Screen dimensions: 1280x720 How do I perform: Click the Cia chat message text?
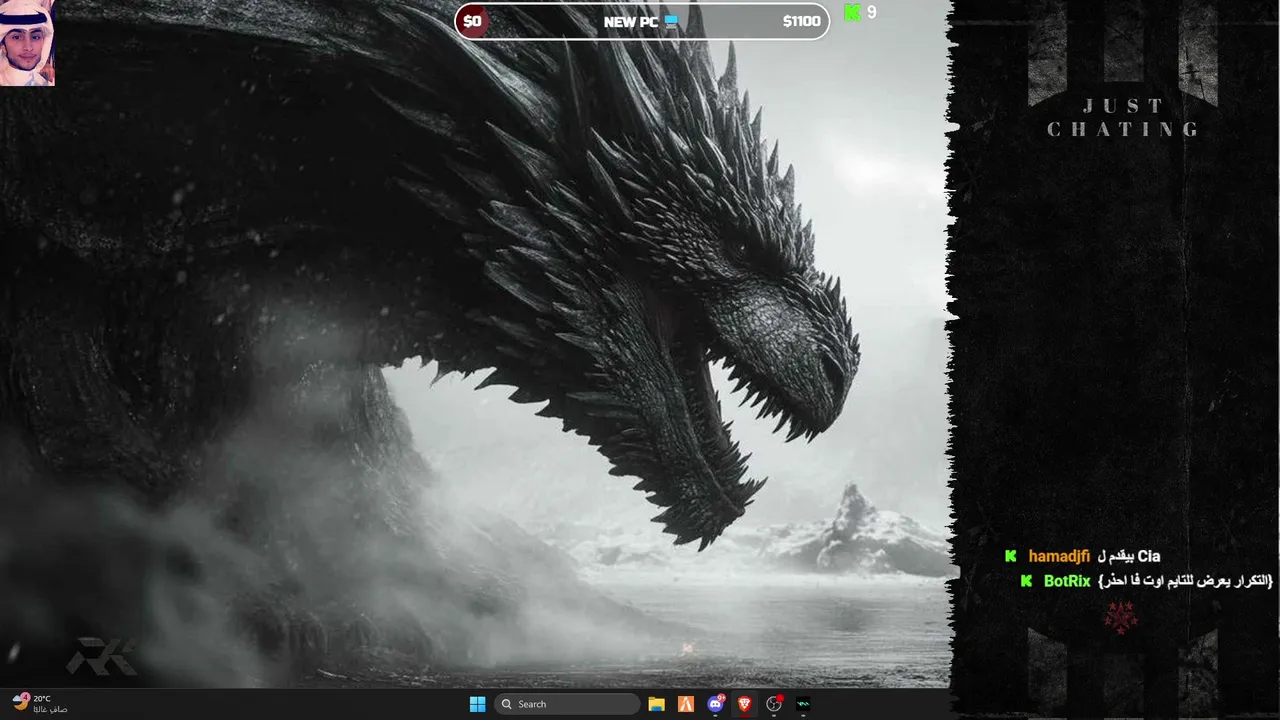[x=1129, y=556]
